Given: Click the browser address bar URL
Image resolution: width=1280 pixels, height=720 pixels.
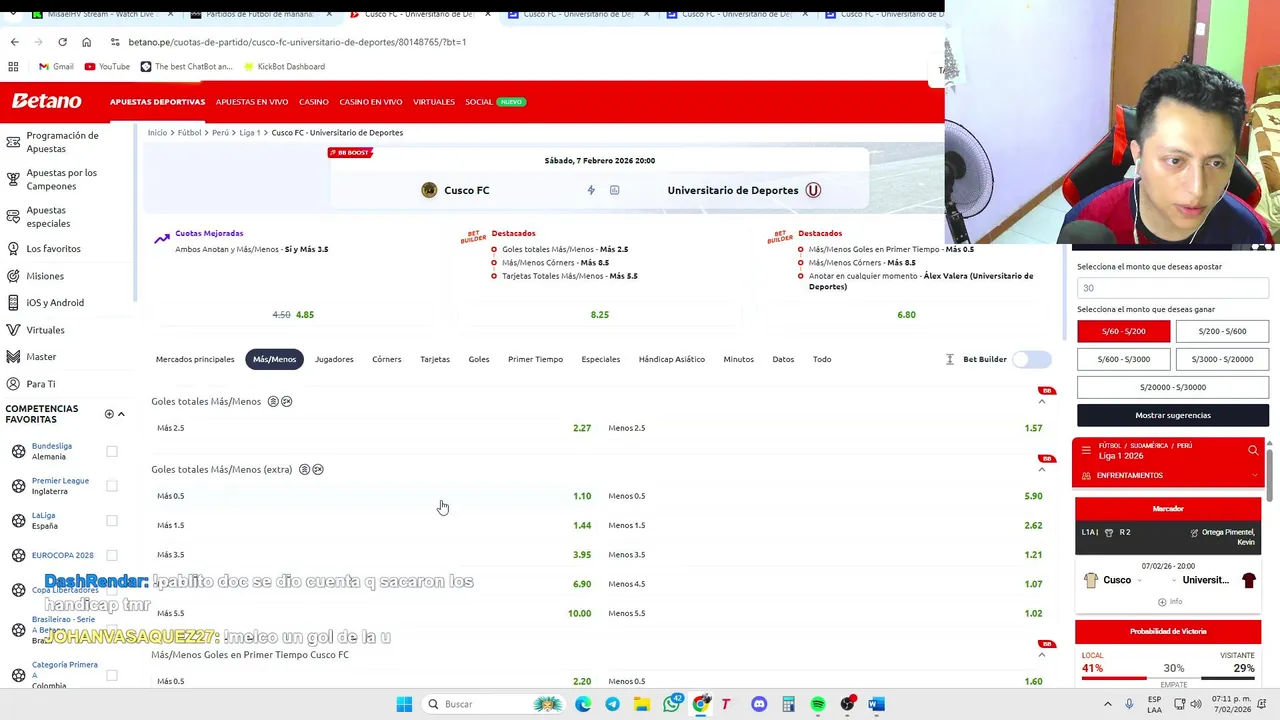Looking at the screenshot, I should coord(297,42).
